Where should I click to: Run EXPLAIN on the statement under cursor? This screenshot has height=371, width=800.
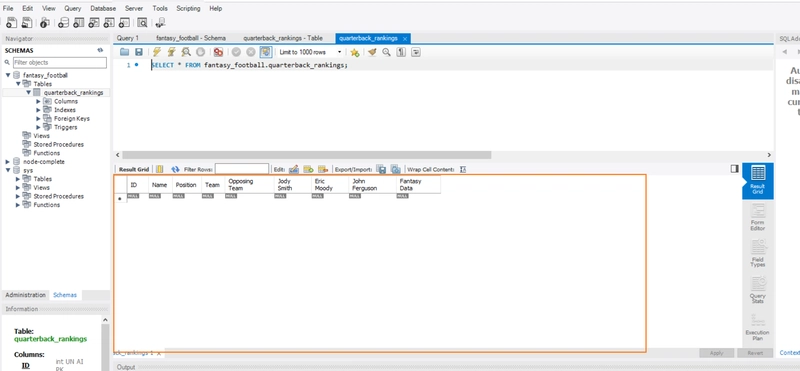(x=186, y=52)
